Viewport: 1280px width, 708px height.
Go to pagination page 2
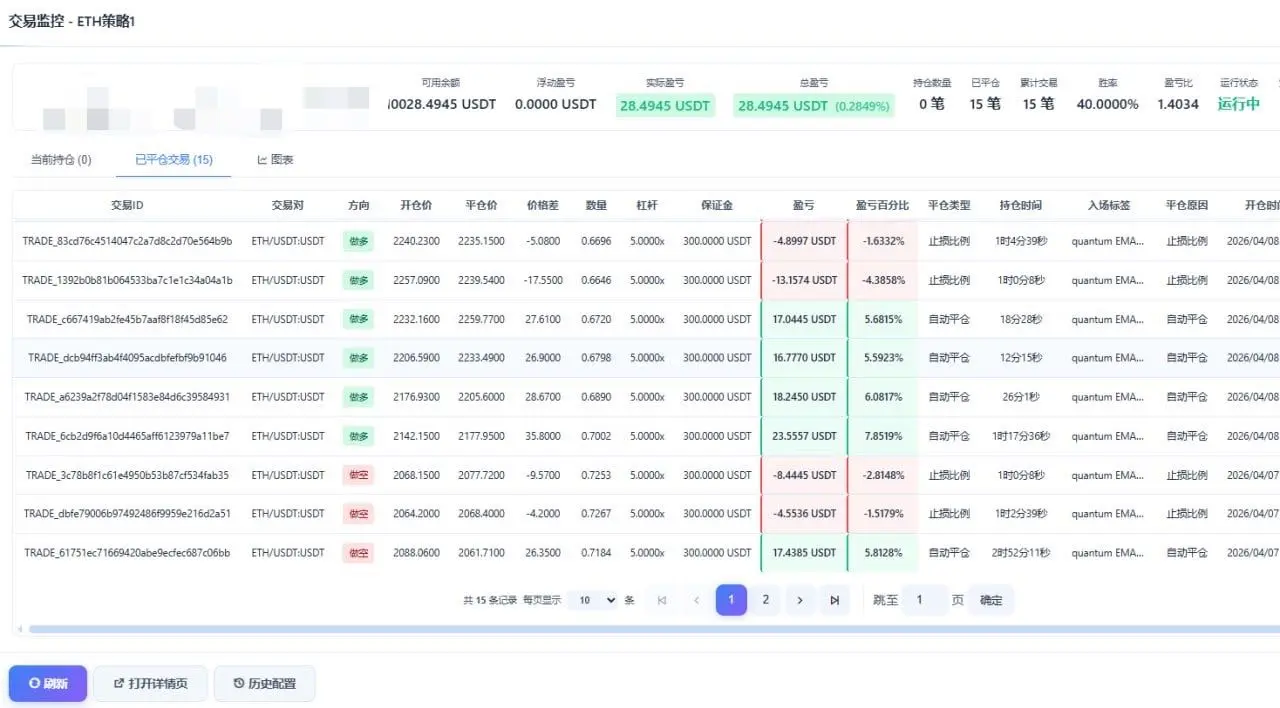pyautogui.click(x=766, y=600)
